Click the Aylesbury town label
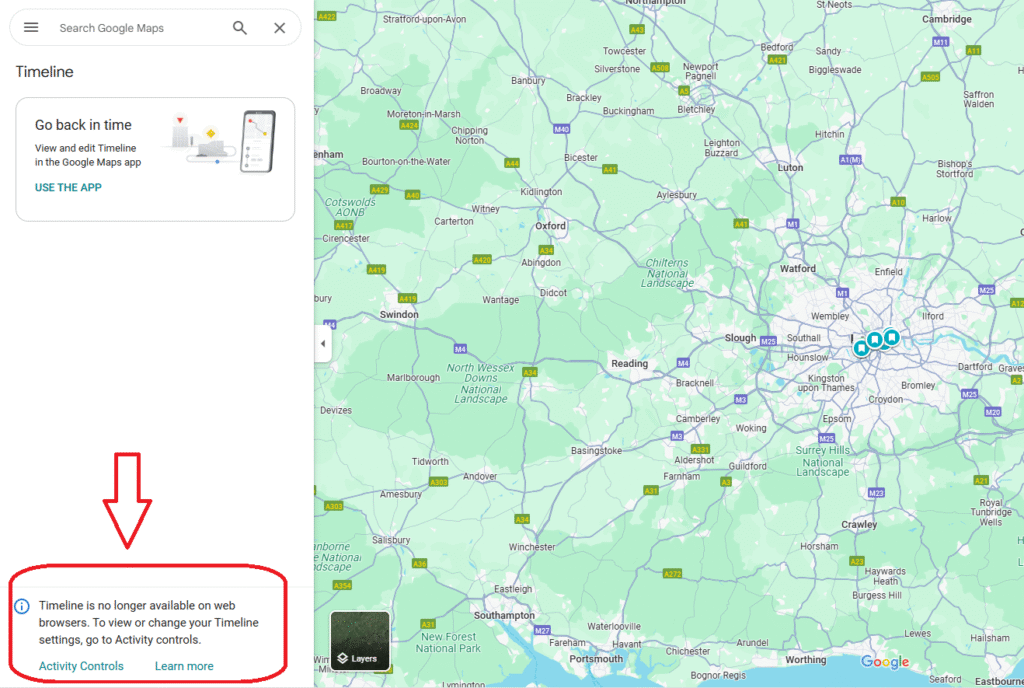The width and height of the screenshot is (1024, 688). (x=677, y=195)
